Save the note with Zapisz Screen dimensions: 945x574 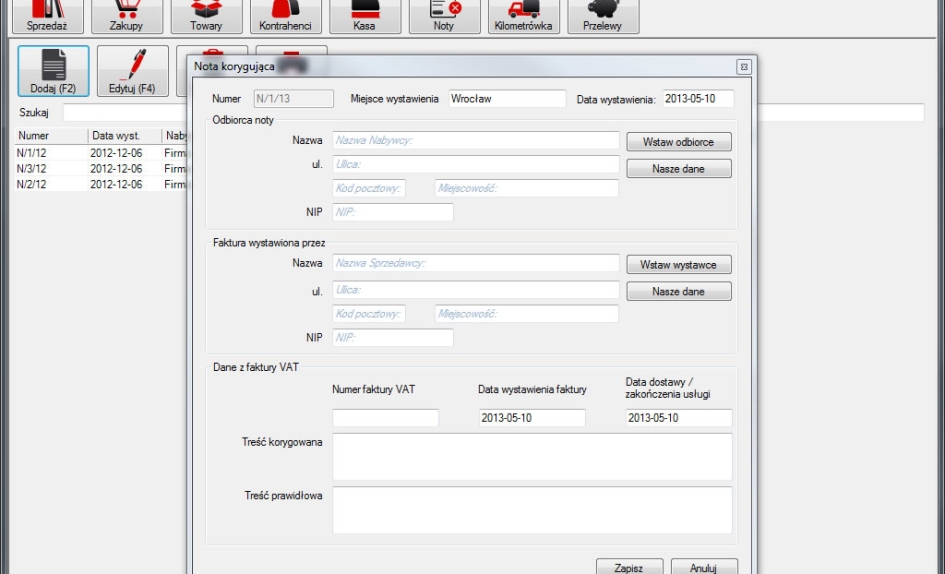click(628, 567)
